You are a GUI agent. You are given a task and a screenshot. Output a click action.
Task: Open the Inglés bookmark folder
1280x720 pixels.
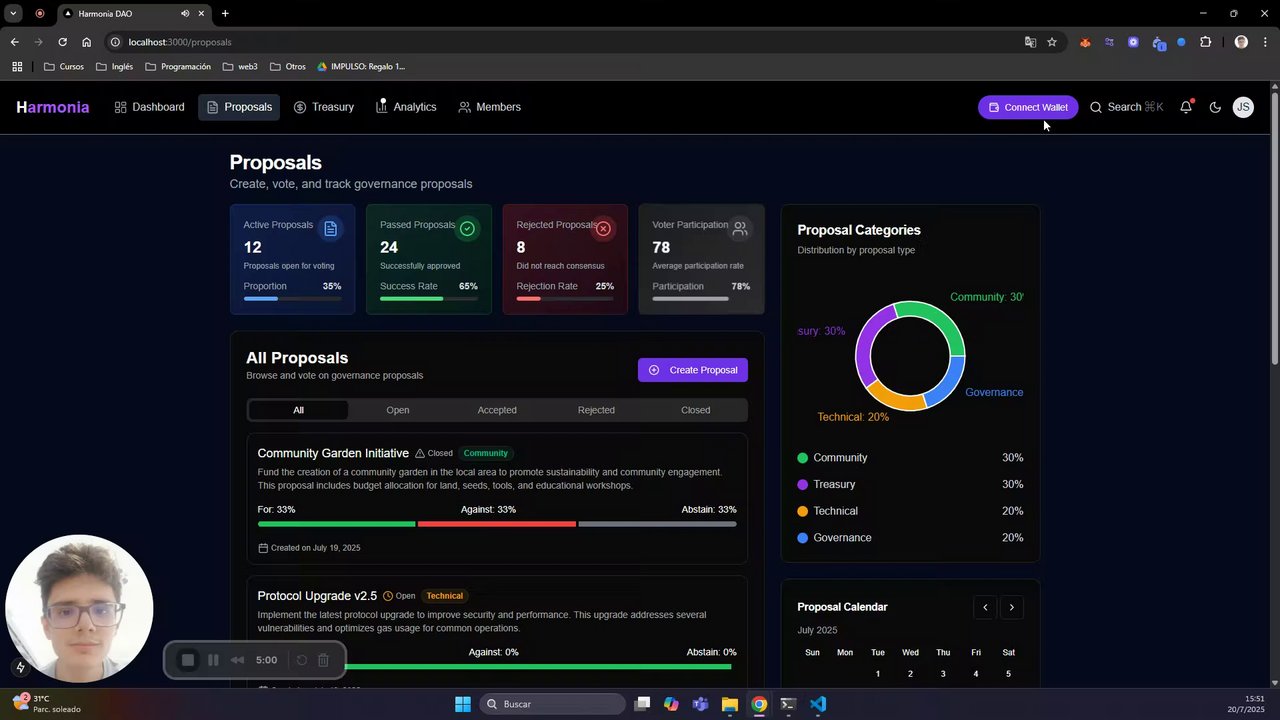click(114, 67)
